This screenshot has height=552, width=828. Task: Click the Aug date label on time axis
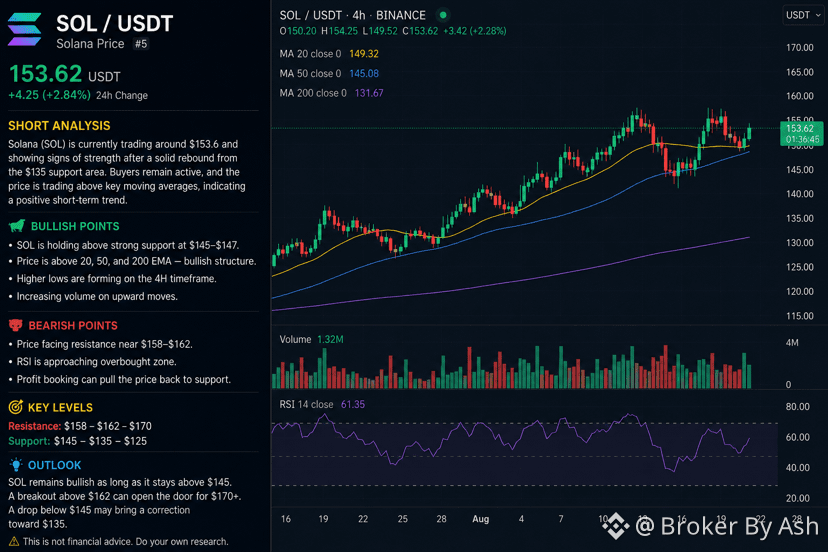coord(481,519)
